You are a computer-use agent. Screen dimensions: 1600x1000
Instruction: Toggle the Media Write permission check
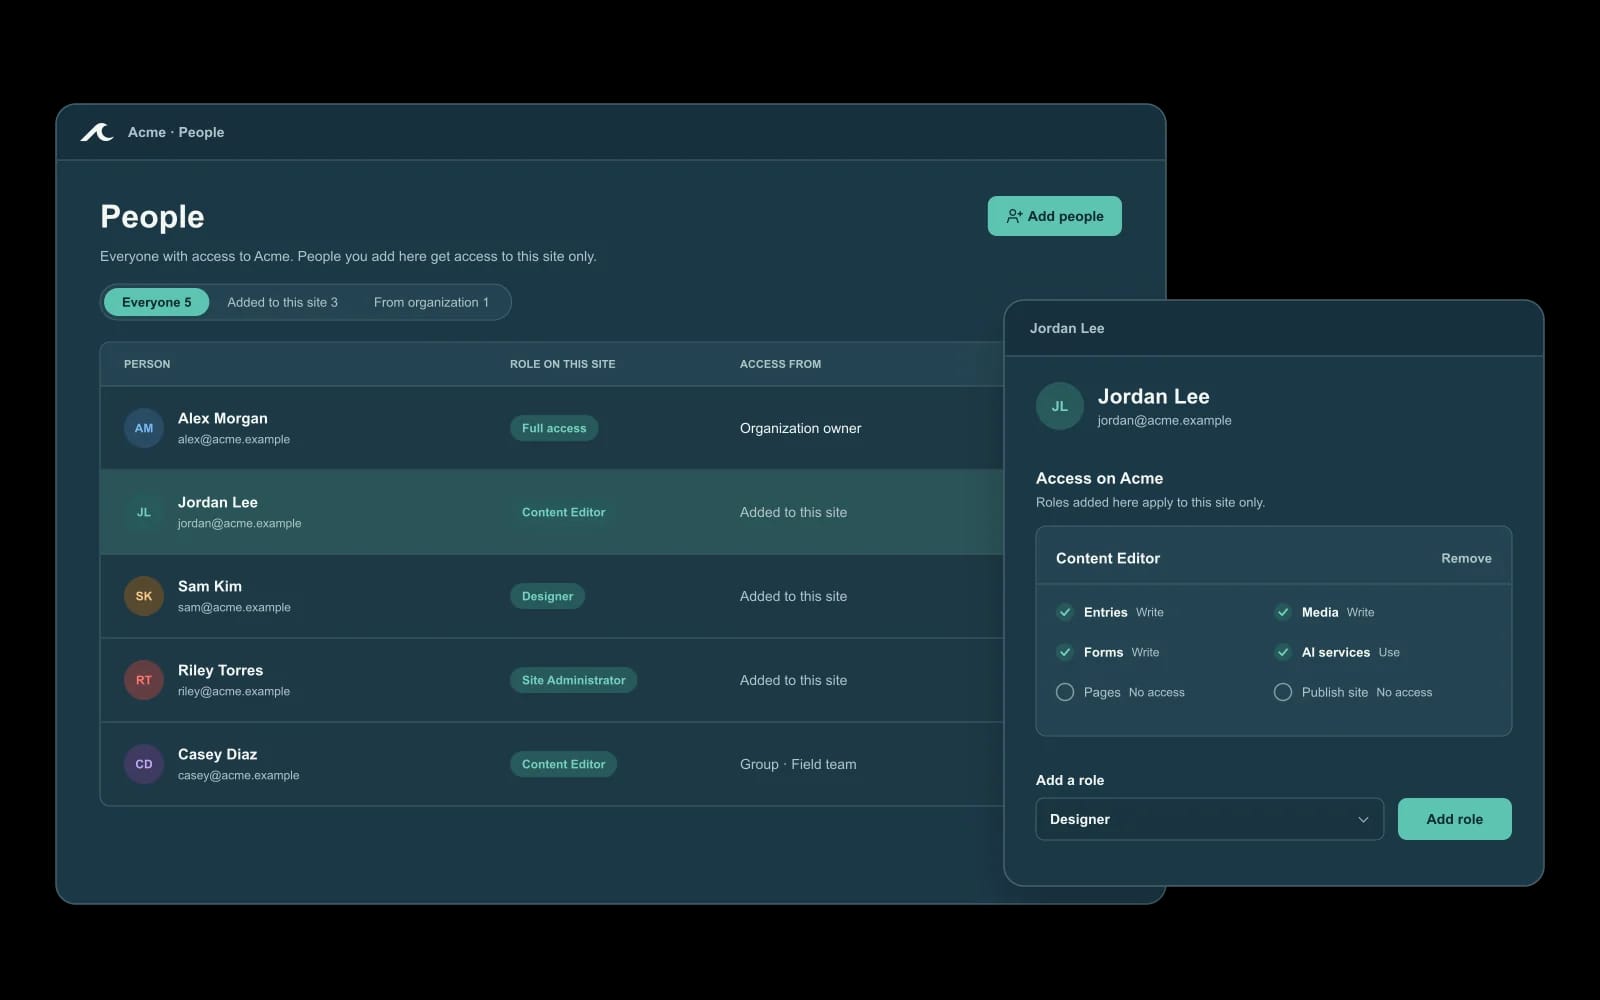pos(1283,612)
